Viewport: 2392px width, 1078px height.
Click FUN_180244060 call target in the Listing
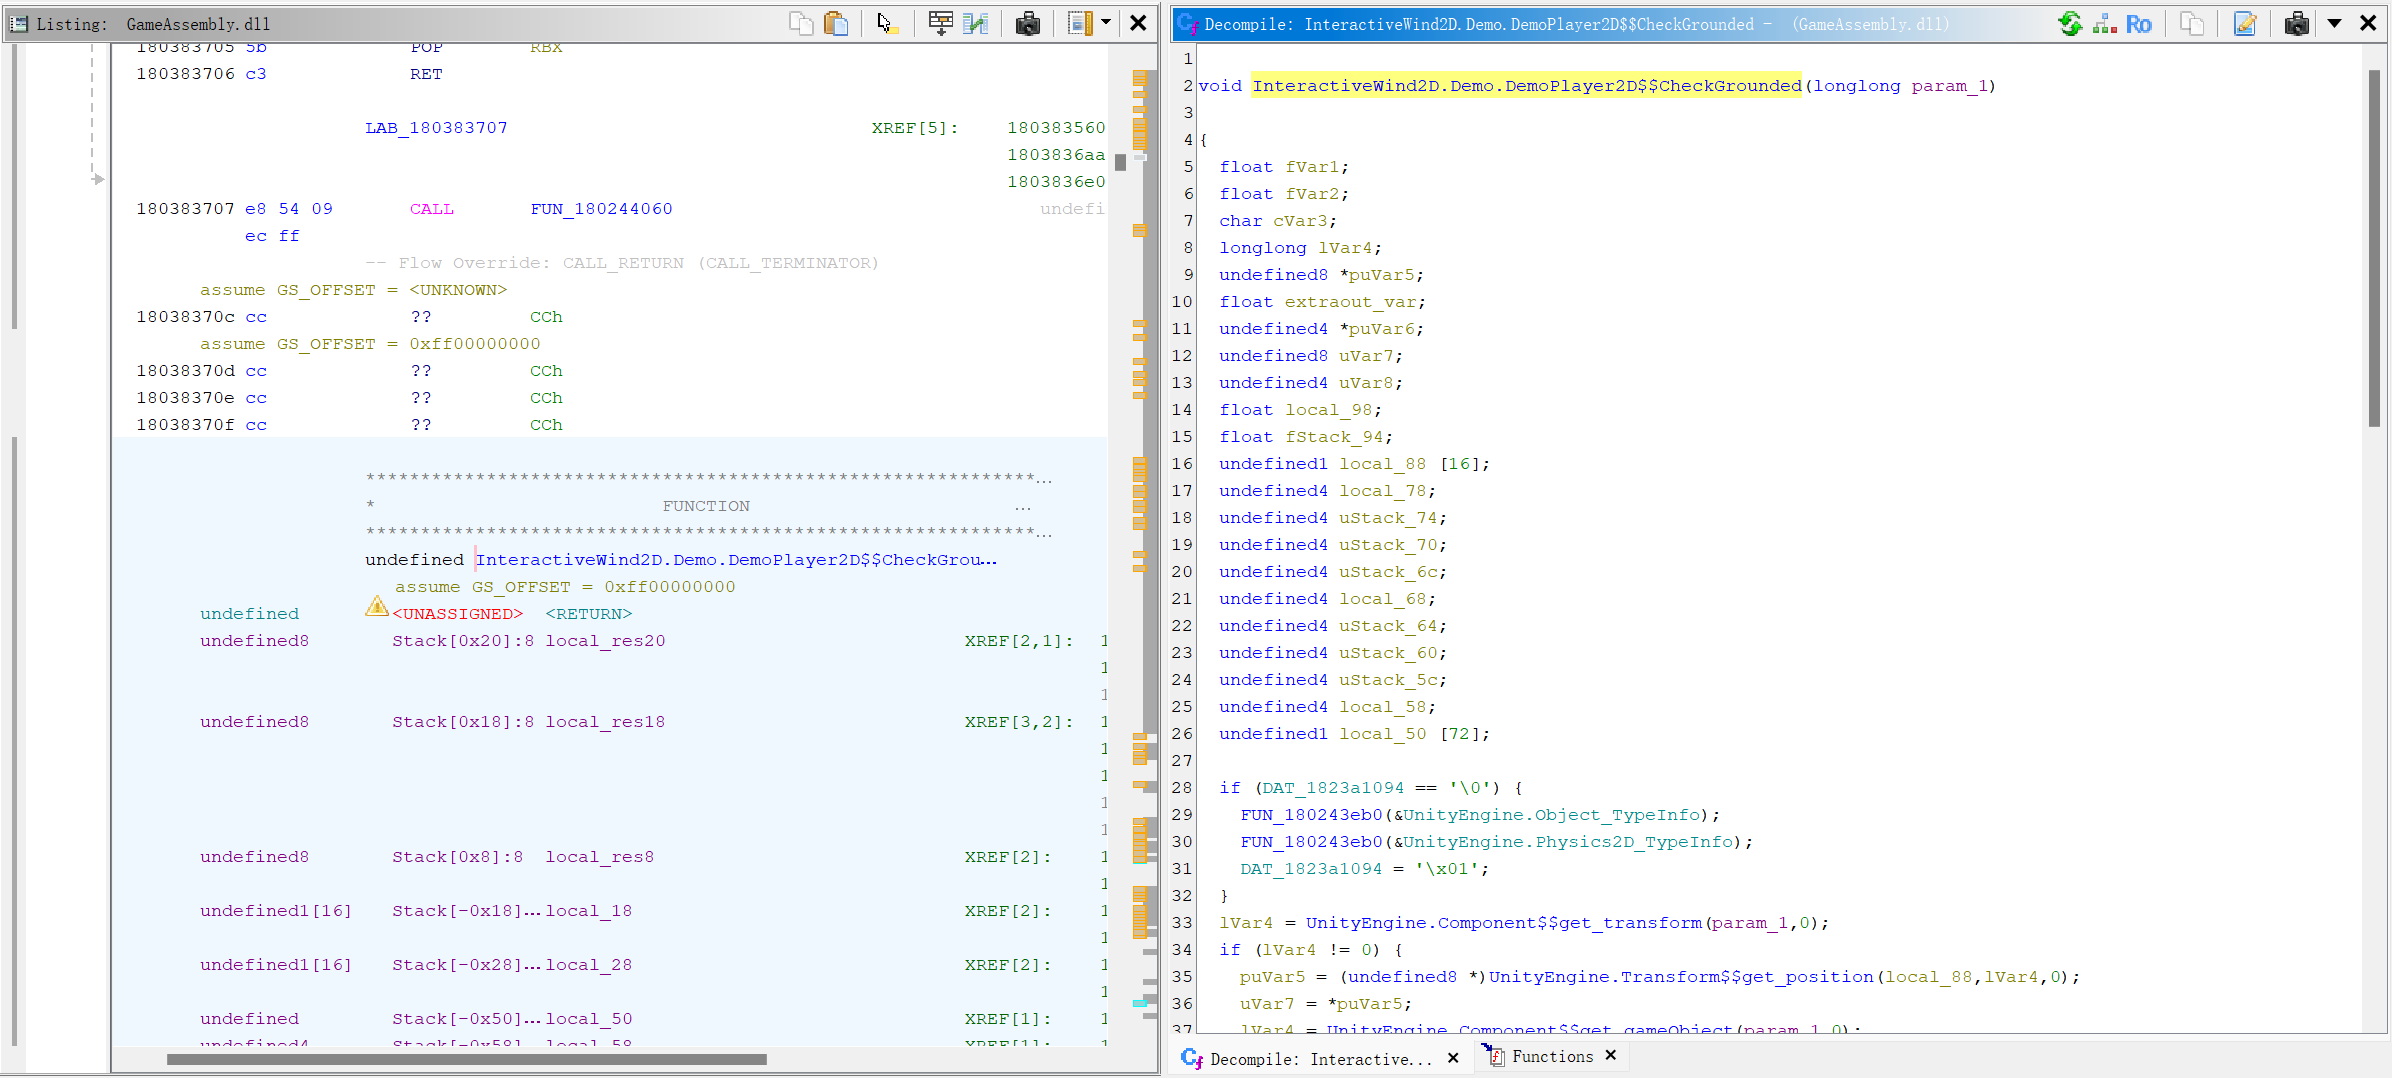tap(601, 209)
